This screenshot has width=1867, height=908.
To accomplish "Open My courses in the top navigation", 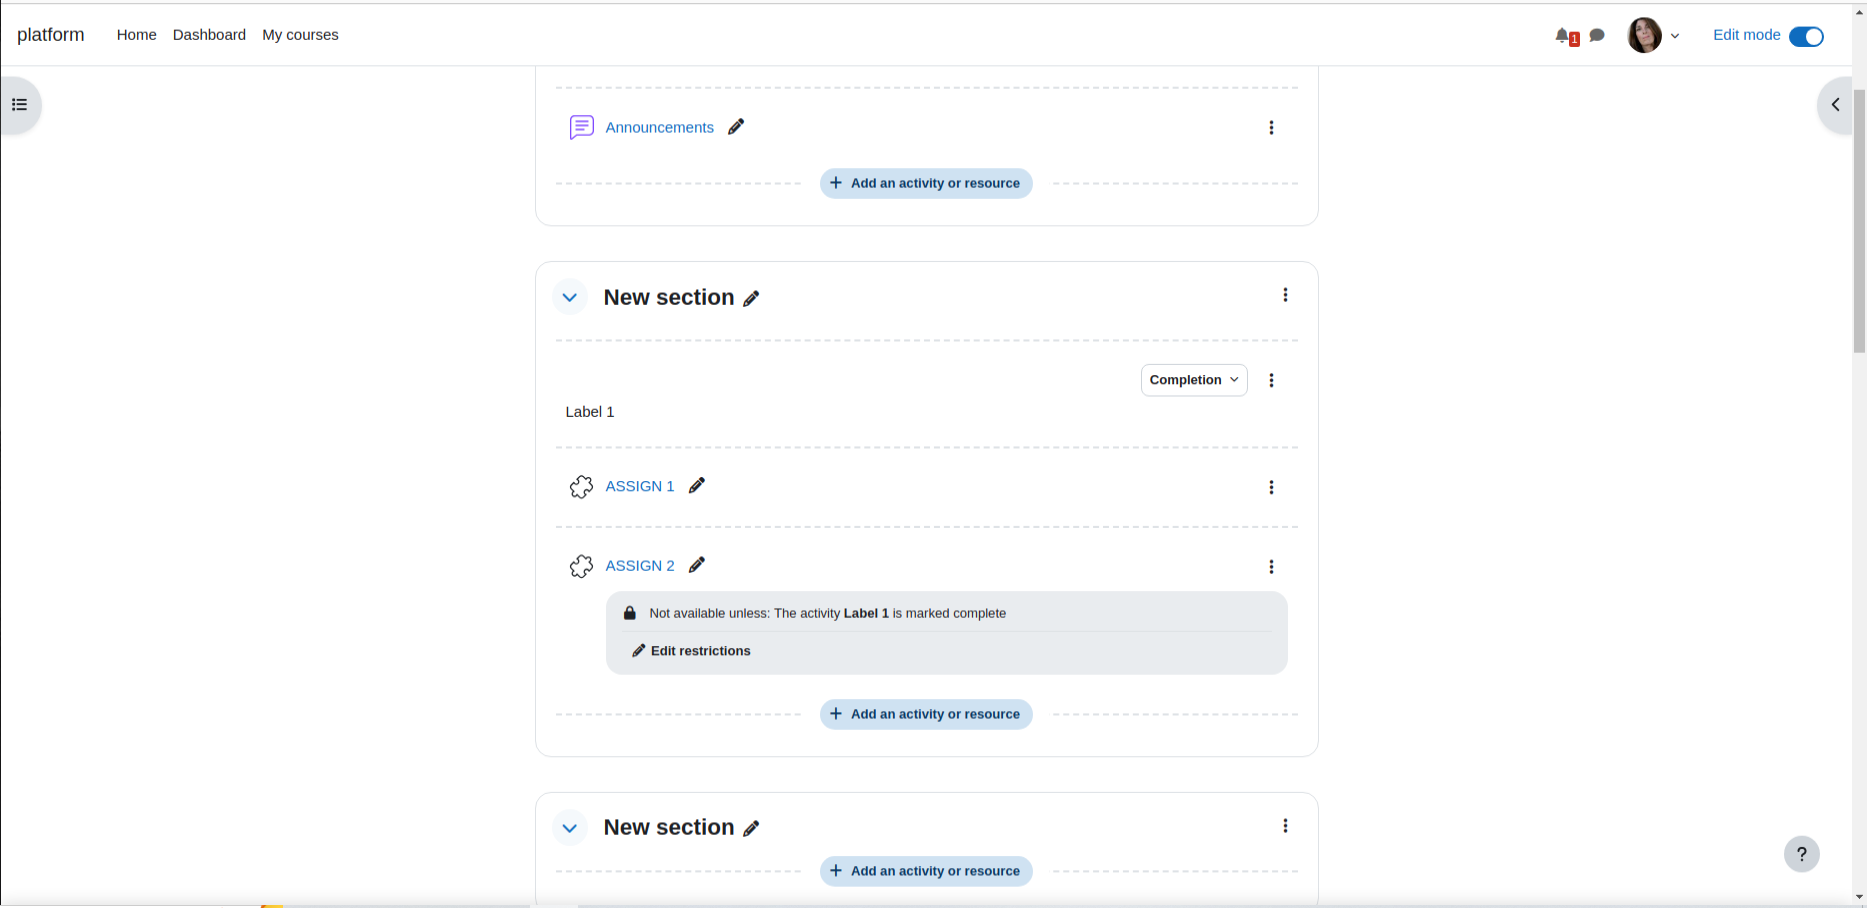I will coord(300,35).
